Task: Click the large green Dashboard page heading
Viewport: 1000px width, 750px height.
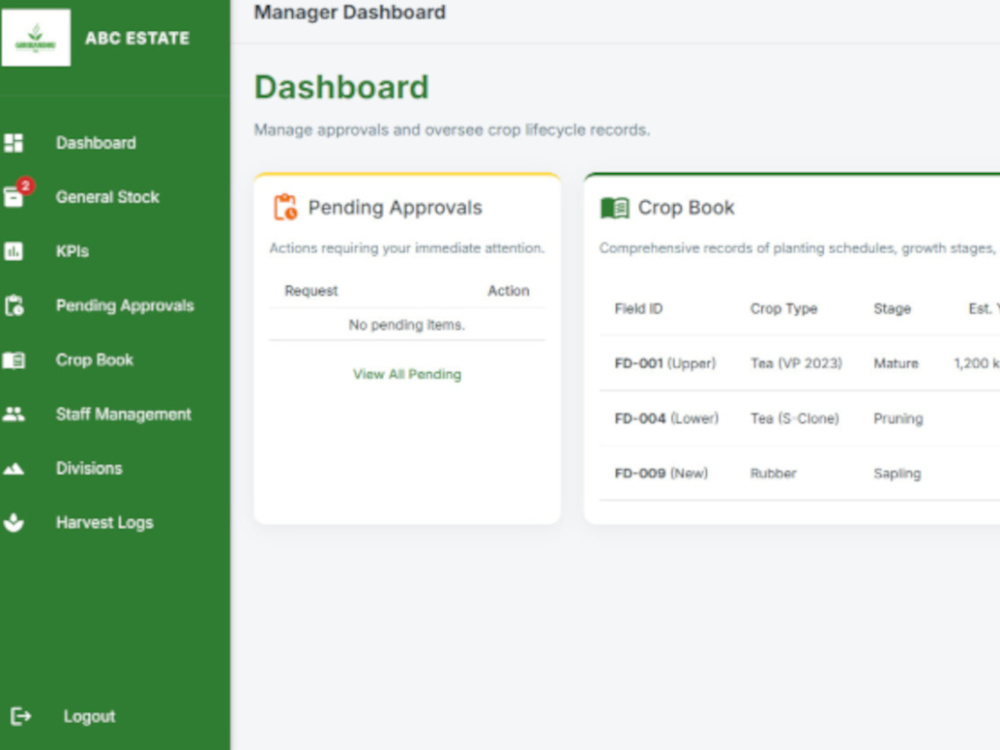Action: [341, 87]
